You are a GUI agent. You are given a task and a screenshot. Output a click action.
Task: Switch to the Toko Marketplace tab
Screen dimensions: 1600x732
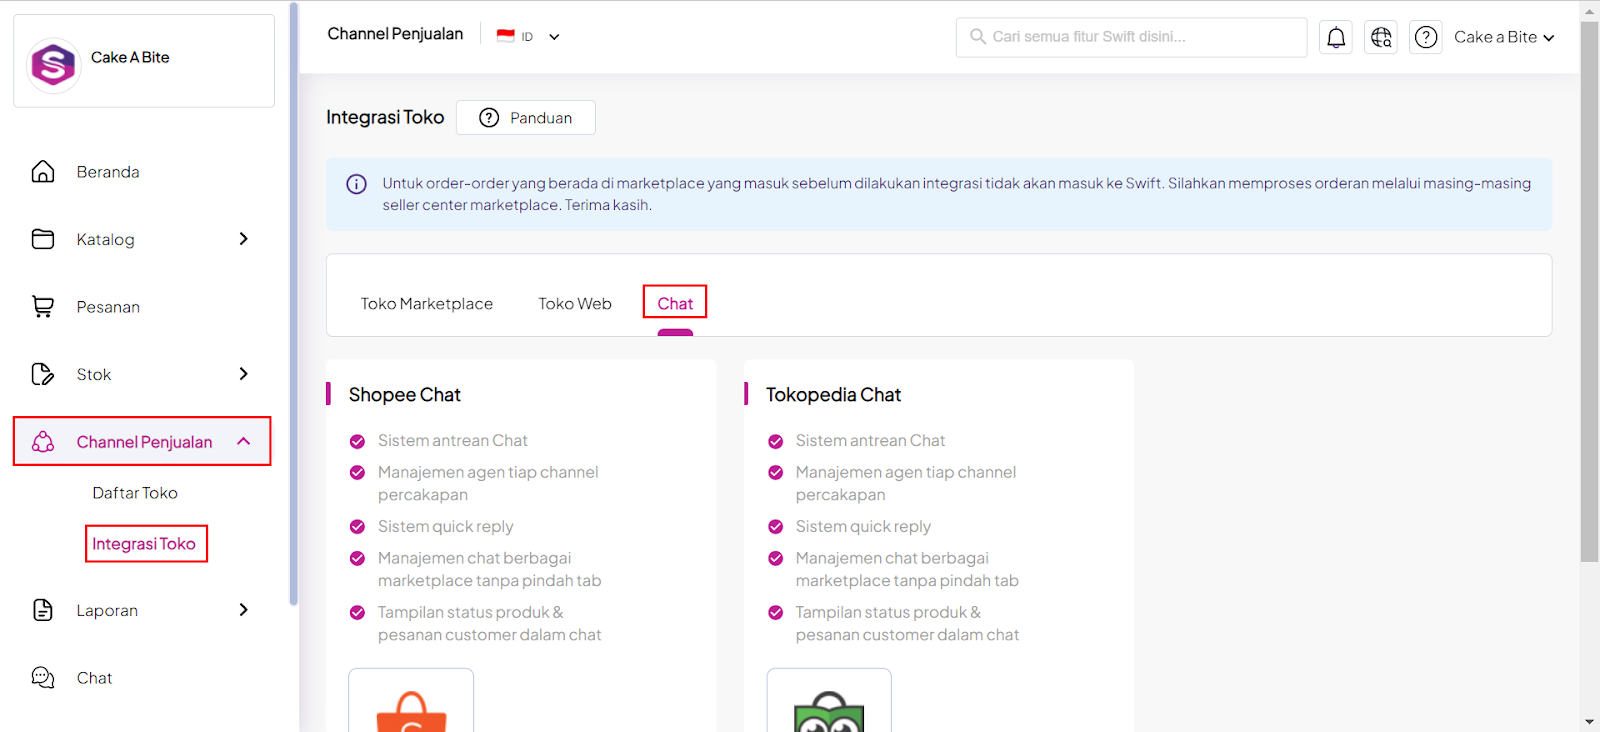click(427, 304)
